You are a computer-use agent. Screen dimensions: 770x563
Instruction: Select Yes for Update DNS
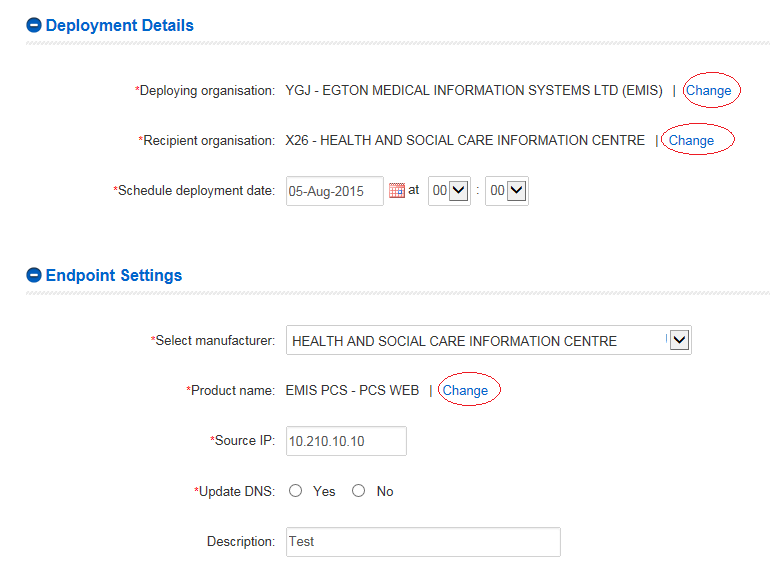point(296,491)
